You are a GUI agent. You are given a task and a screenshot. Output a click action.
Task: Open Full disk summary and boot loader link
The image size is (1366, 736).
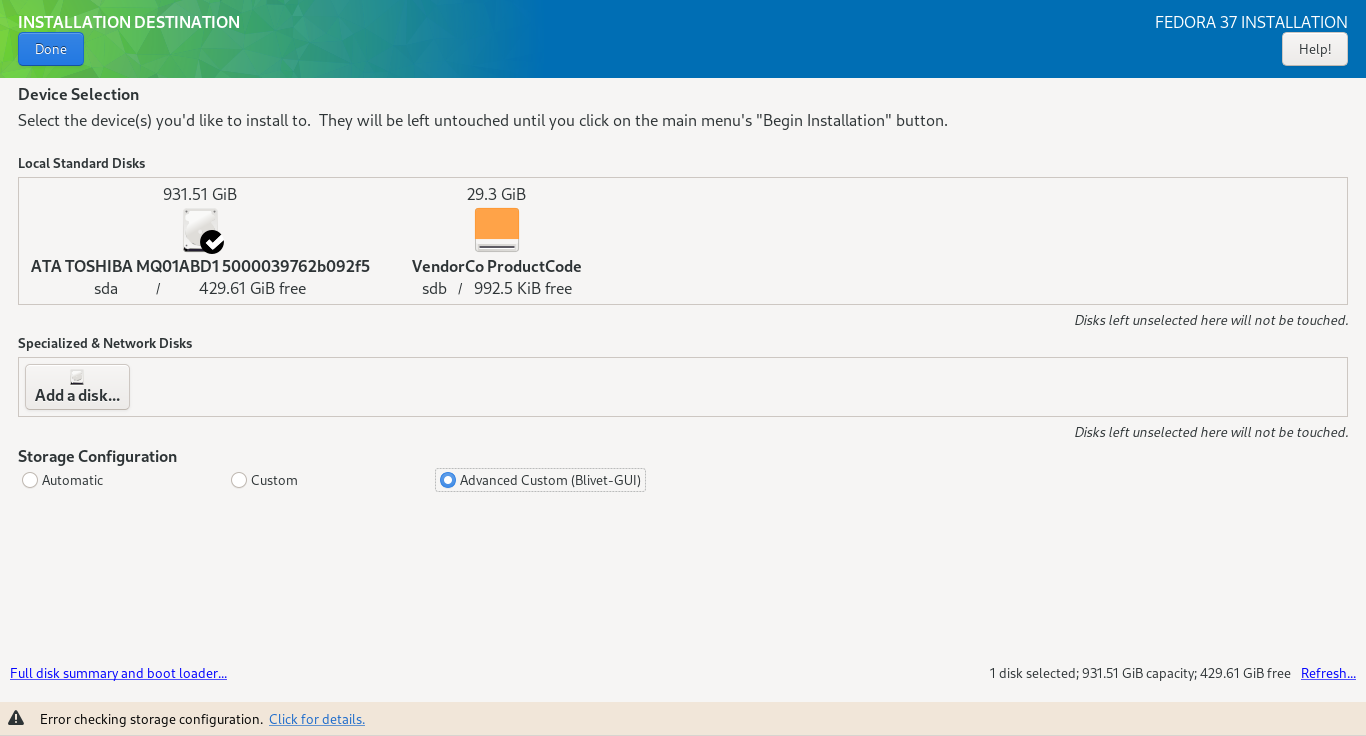[118, 673]
